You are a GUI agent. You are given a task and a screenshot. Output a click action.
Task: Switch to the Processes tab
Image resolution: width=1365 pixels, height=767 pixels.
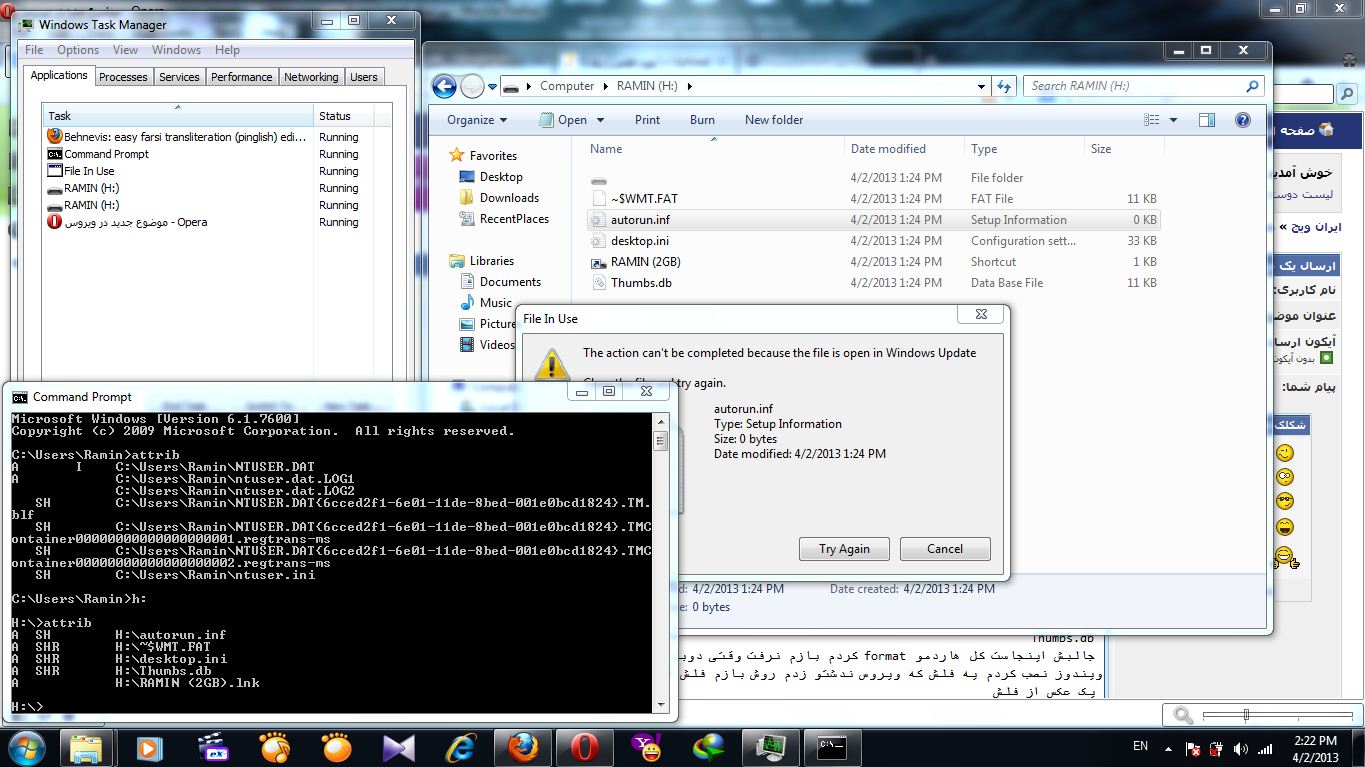123,77
